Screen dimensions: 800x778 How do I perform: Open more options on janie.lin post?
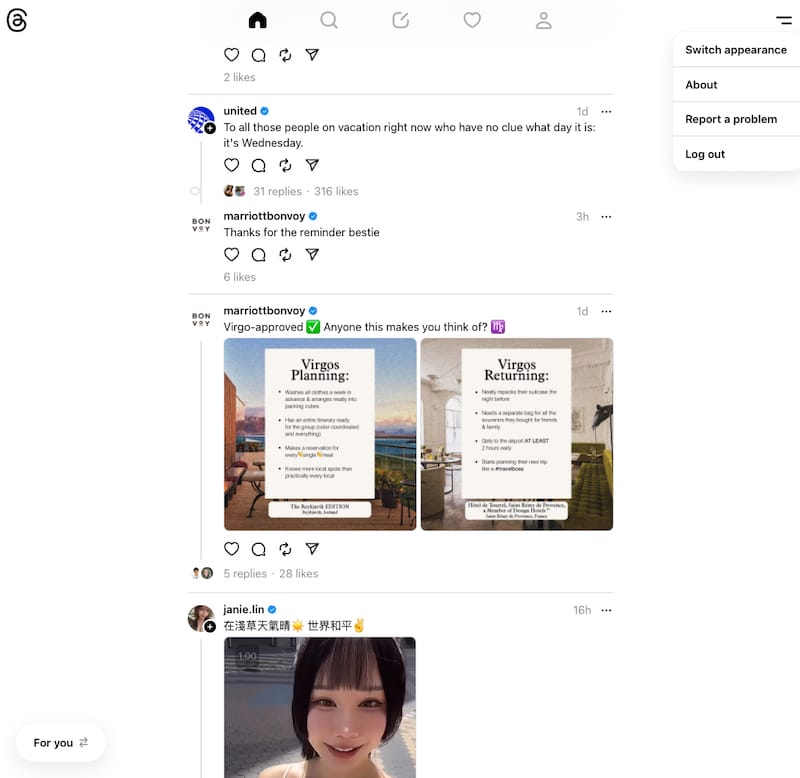pyautogui.click(x=606, y=610)
